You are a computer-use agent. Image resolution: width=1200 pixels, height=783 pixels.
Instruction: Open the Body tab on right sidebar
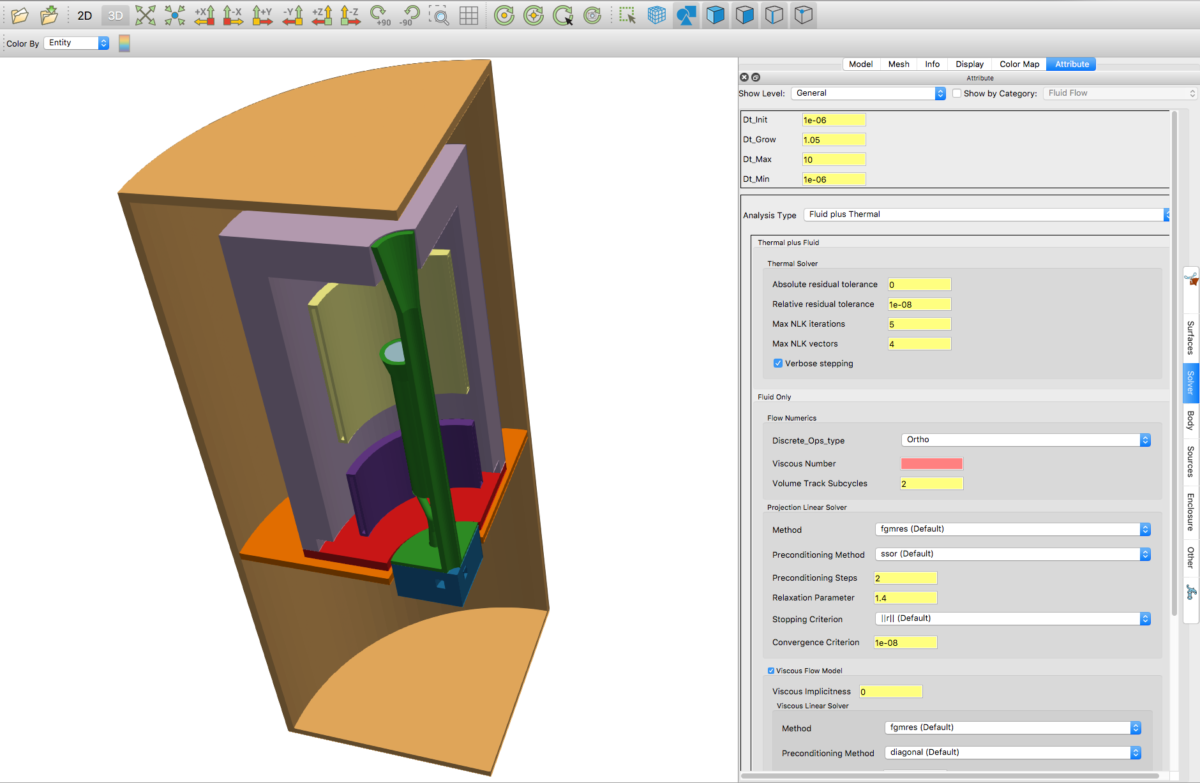tap(1188, 420)
